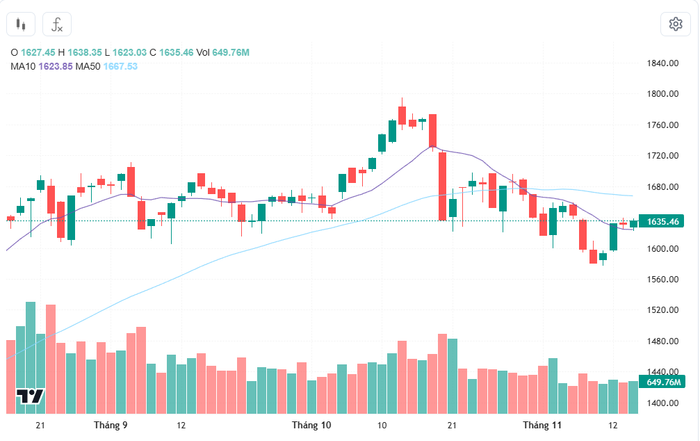The image size is (700, 441).
Task: Click the Tháng 9 time axis label
Action: point(110,425)
